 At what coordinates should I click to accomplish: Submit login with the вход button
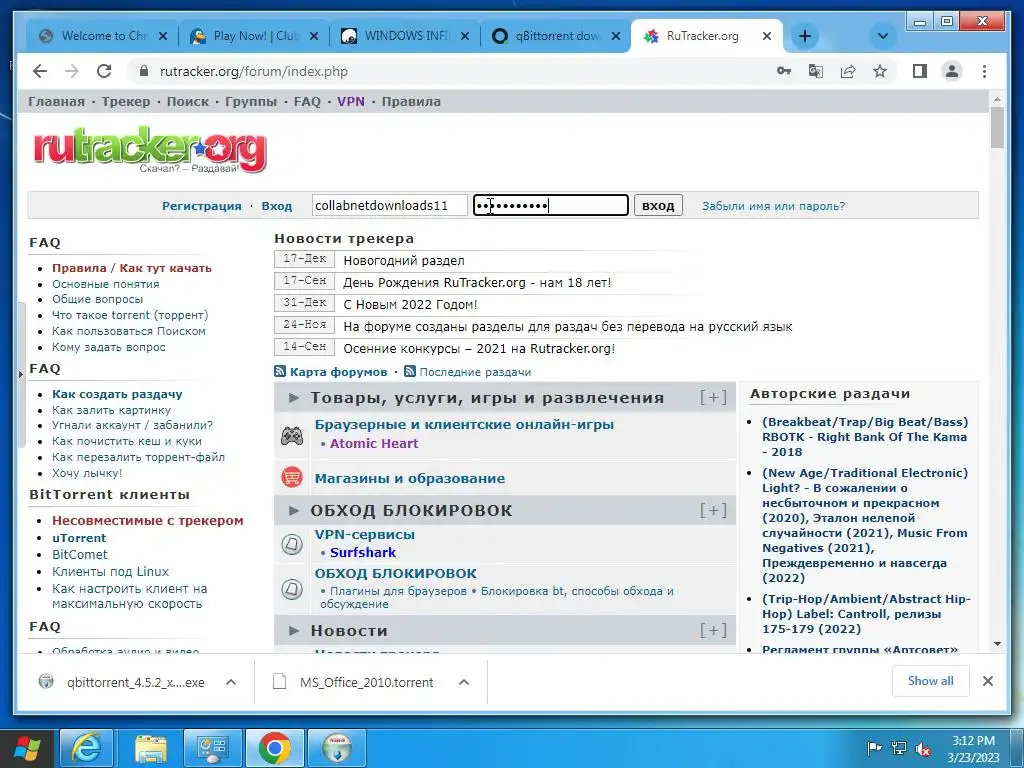pos(658,205)
